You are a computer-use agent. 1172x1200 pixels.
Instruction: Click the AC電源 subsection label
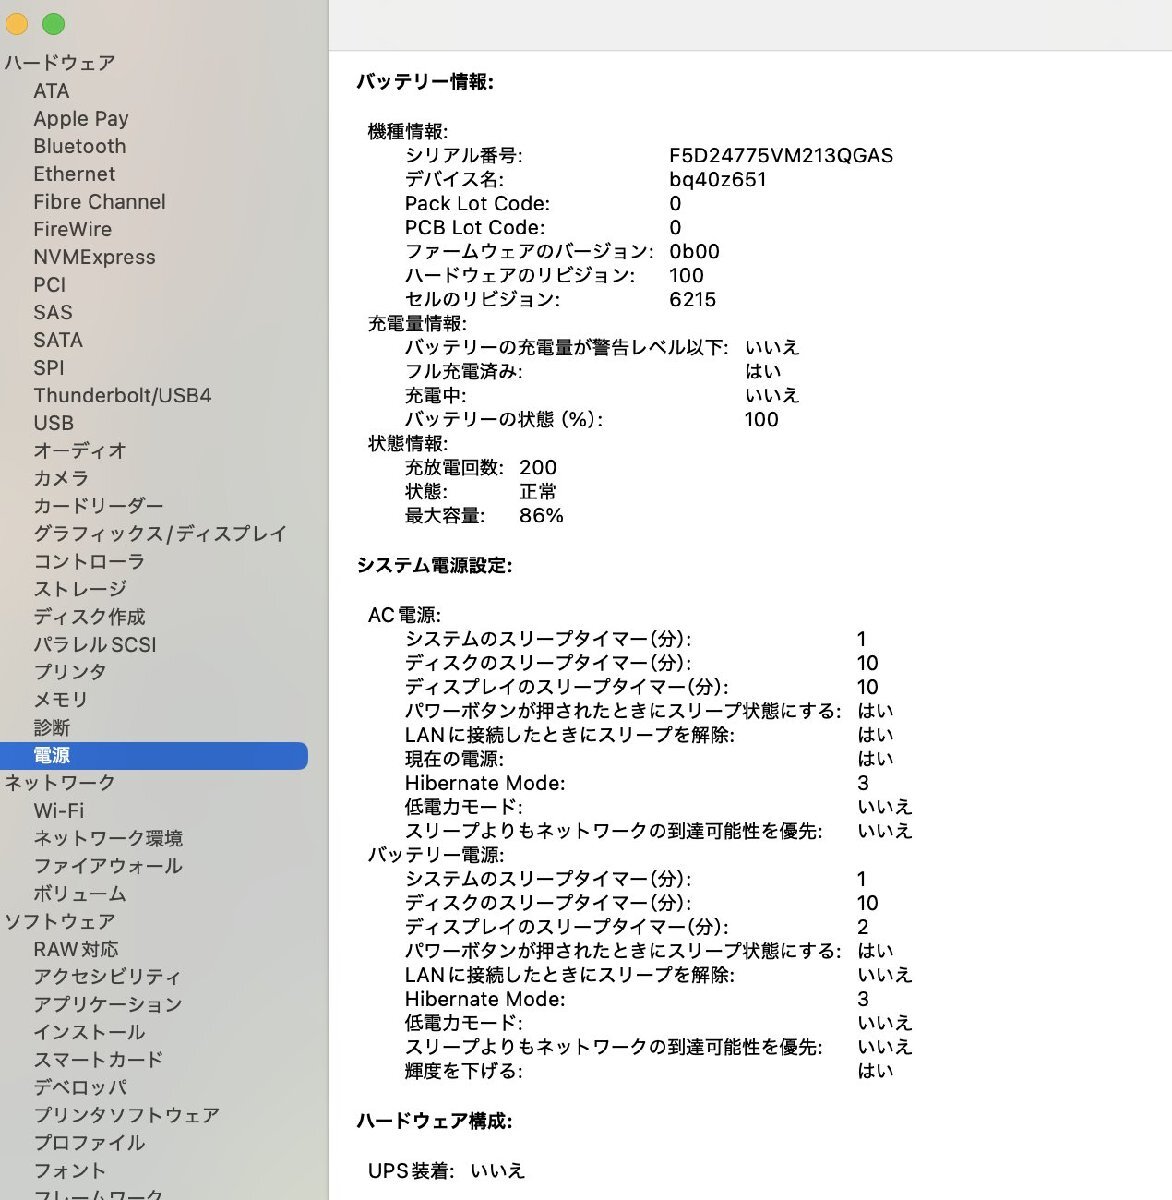coord(404,615)
